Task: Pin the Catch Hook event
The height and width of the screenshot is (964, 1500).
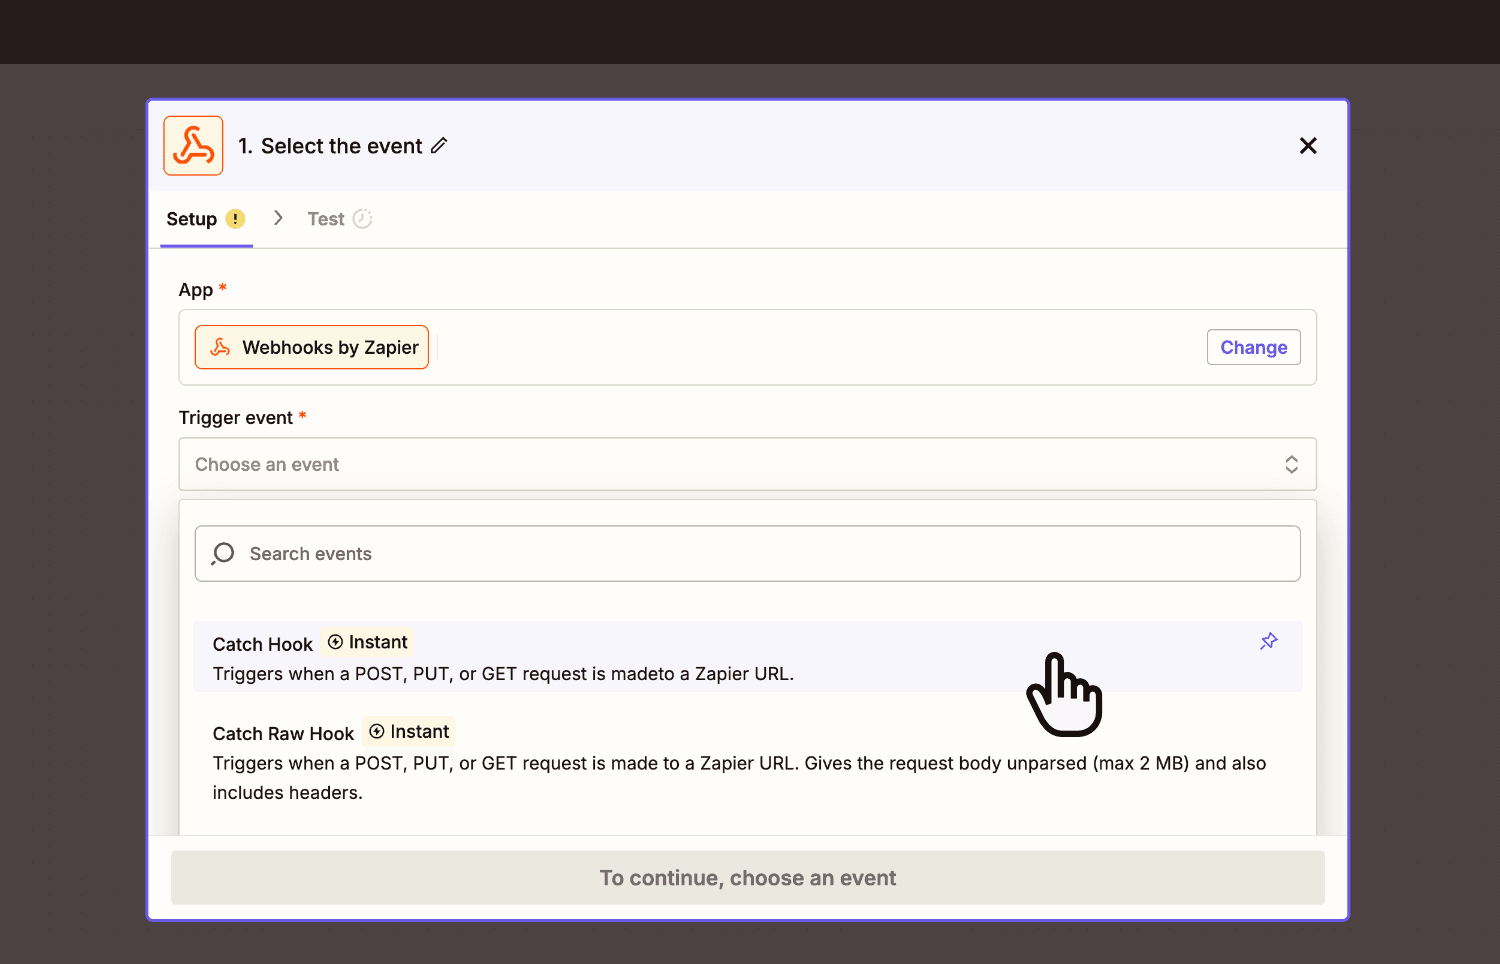Action: pos(1269,641)
